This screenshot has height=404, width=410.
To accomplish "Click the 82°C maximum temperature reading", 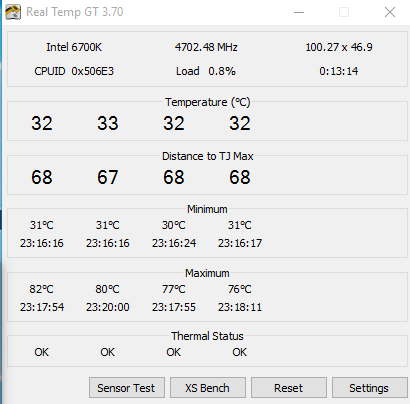I will 41,289.
